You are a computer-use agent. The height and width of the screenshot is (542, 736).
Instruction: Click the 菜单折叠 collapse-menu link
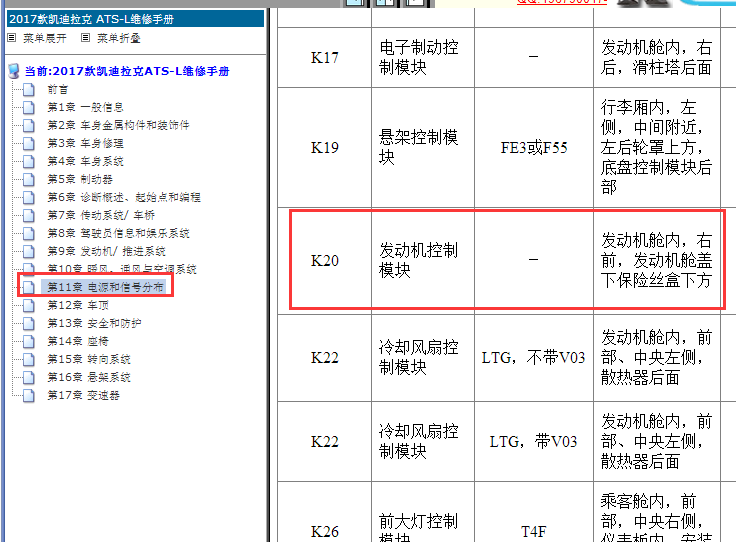tap(119, 38)
